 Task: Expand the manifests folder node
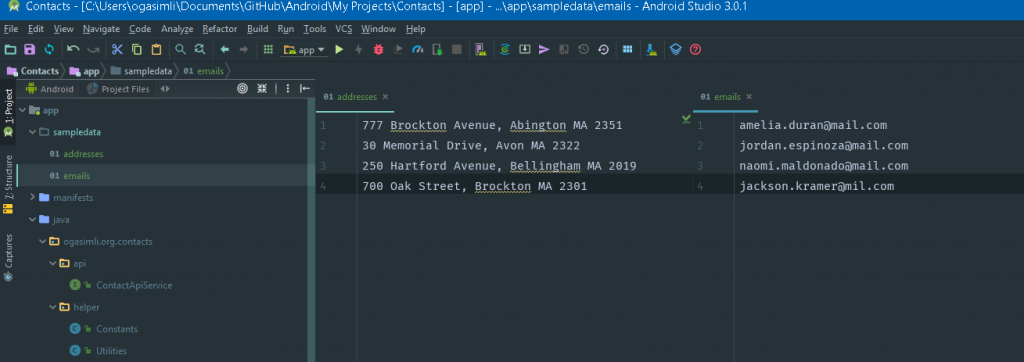tap(32, 197)
